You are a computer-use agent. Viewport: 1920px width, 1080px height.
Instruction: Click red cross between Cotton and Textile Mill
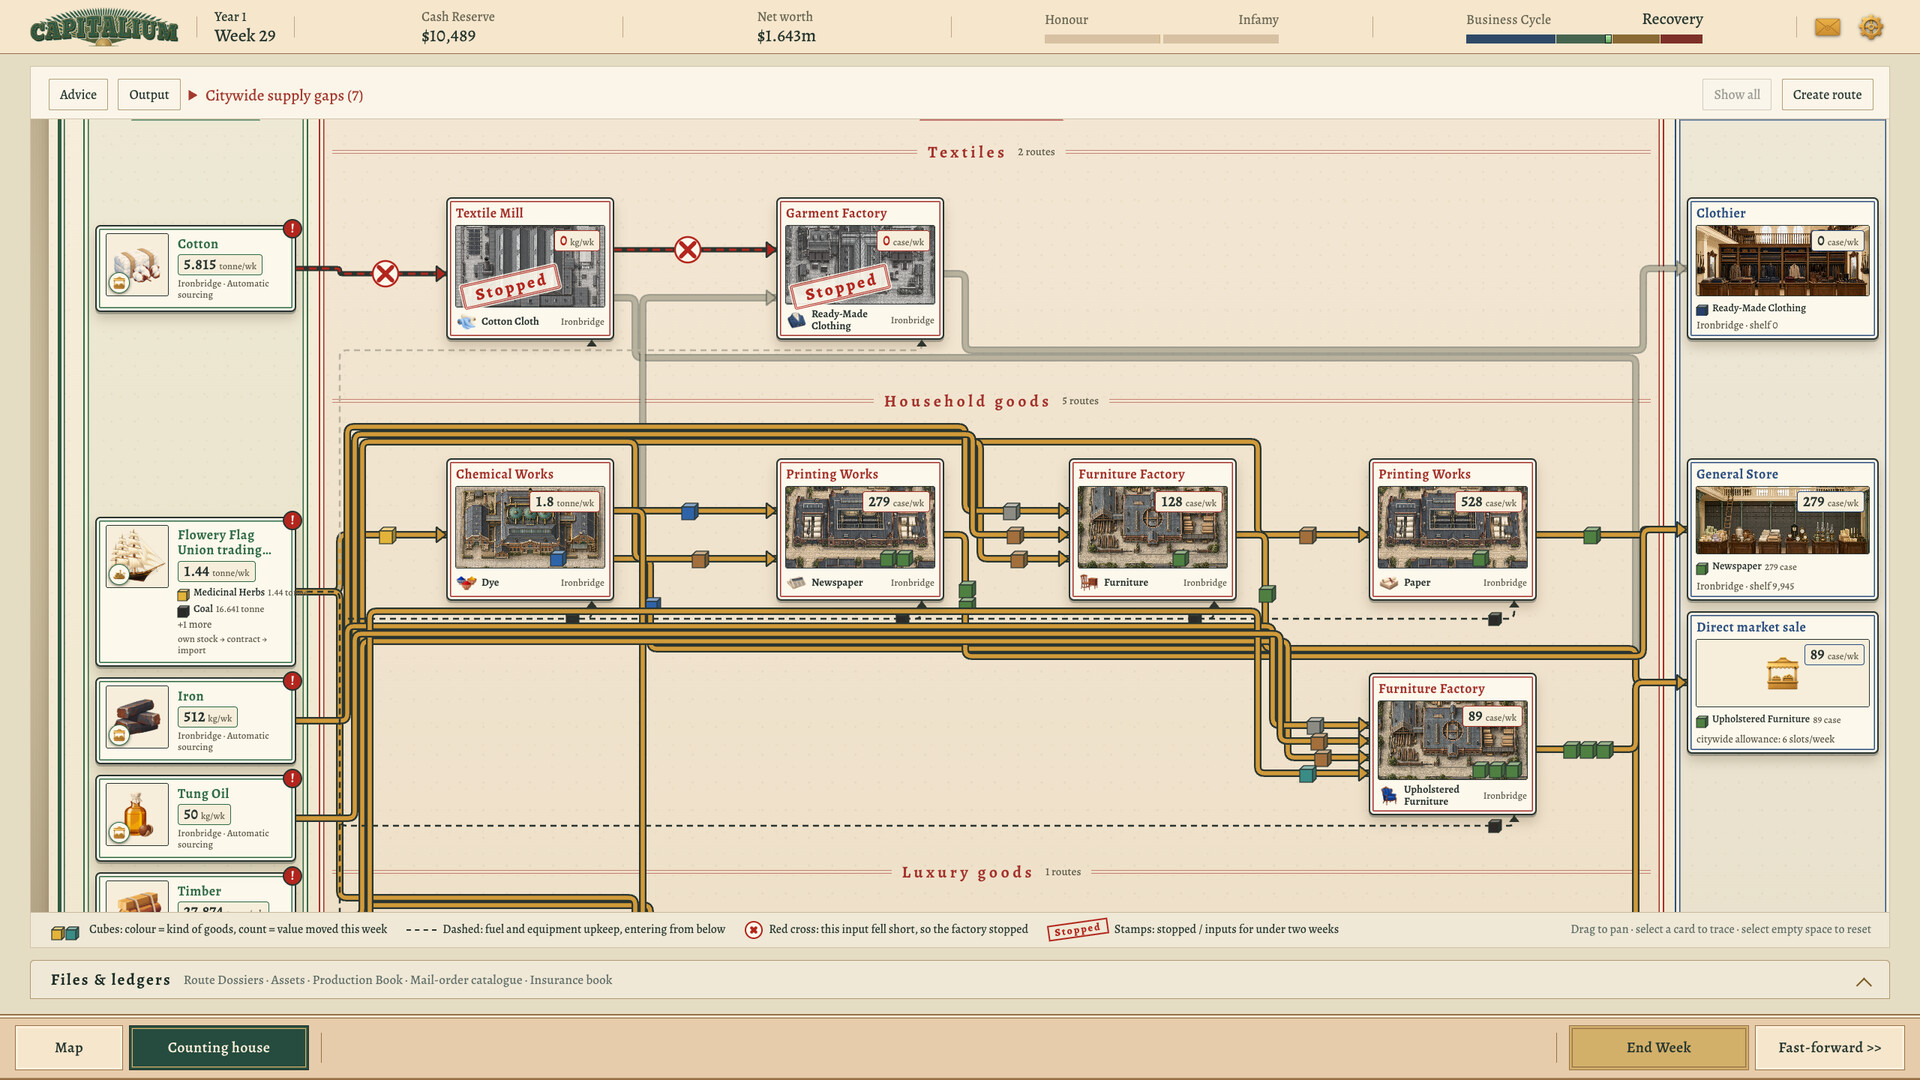pos(385,273)
